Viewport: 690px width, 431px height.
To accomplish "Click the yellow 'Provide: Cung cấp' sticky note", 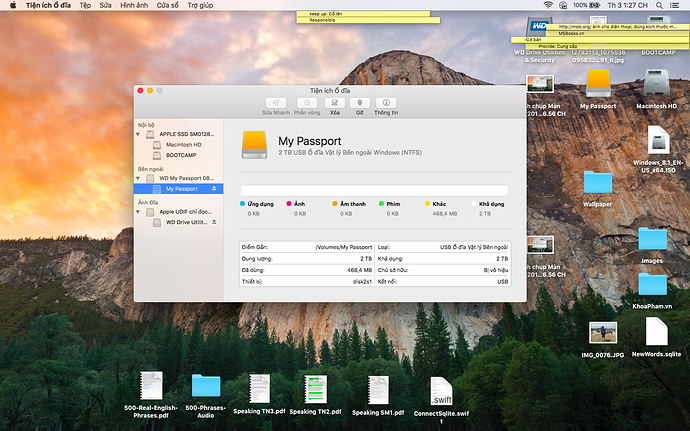I will pos(607,46).
